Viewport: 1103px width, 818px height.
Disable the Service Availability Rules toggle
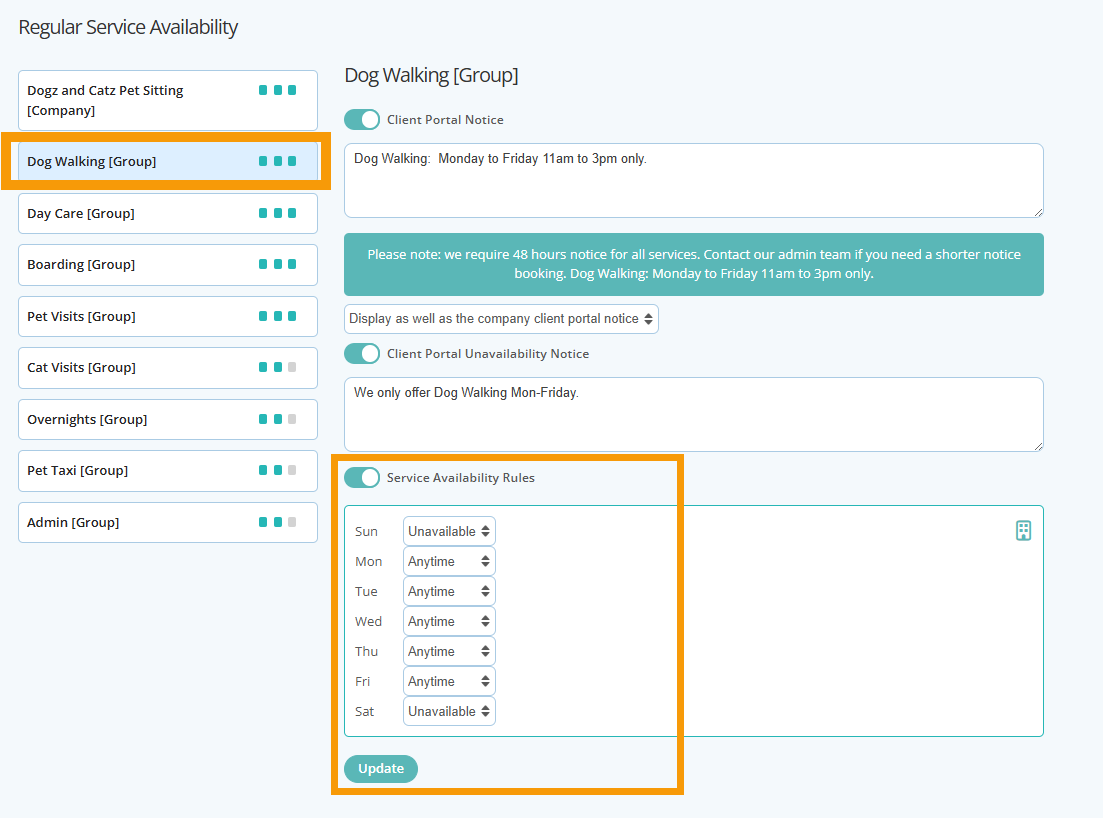point(361,477)
